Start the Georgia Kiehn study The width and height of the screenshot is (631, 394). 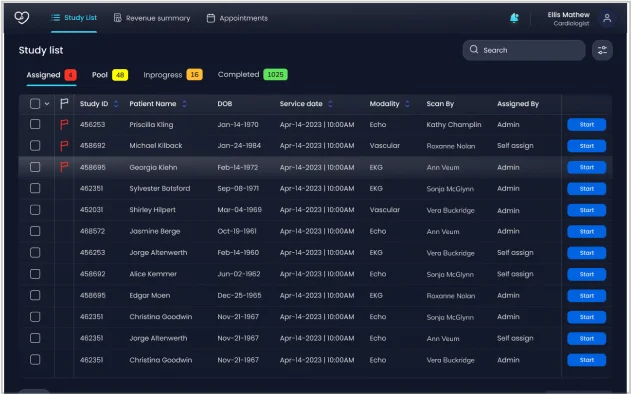coord(586,167)
